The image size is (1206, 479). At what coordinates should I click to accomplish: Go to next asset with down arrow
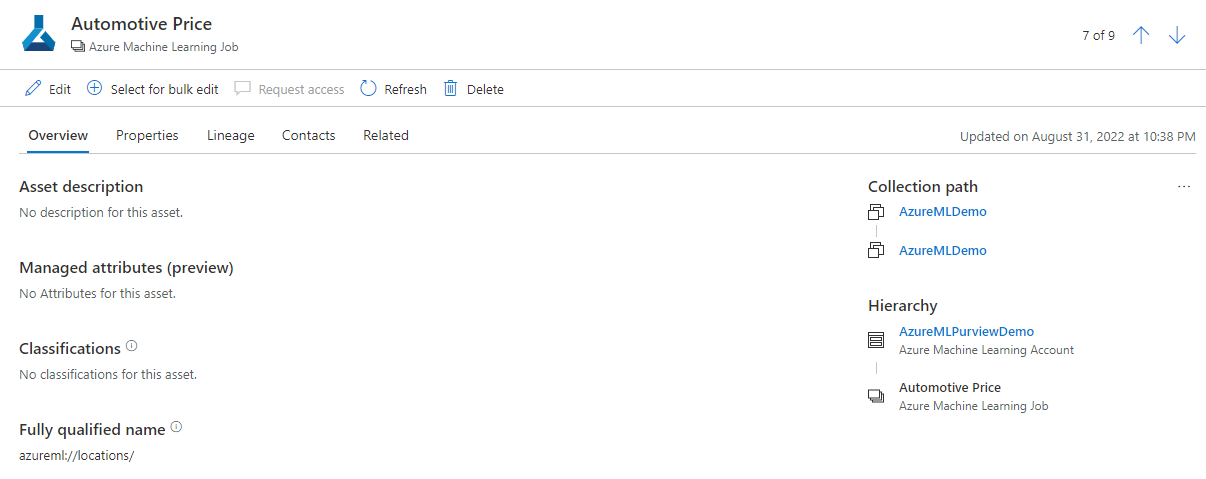tap(1177, 35)
